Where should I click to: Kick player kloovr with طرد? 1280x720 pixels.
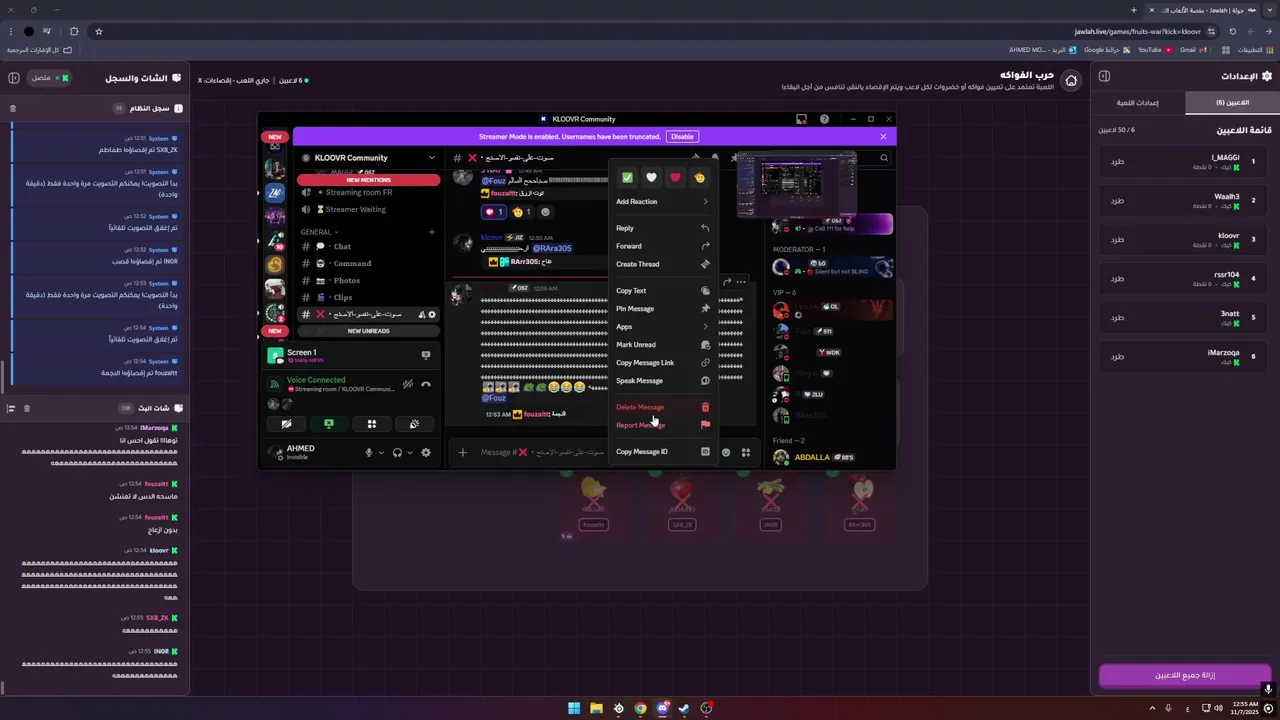[1117, 239]
